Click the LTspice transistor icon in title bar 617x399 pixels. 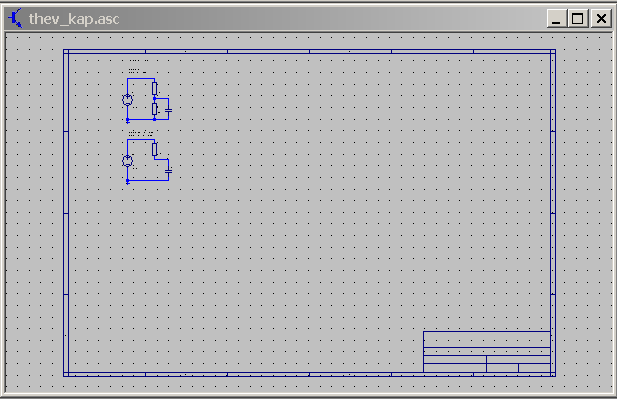(15, 18)
